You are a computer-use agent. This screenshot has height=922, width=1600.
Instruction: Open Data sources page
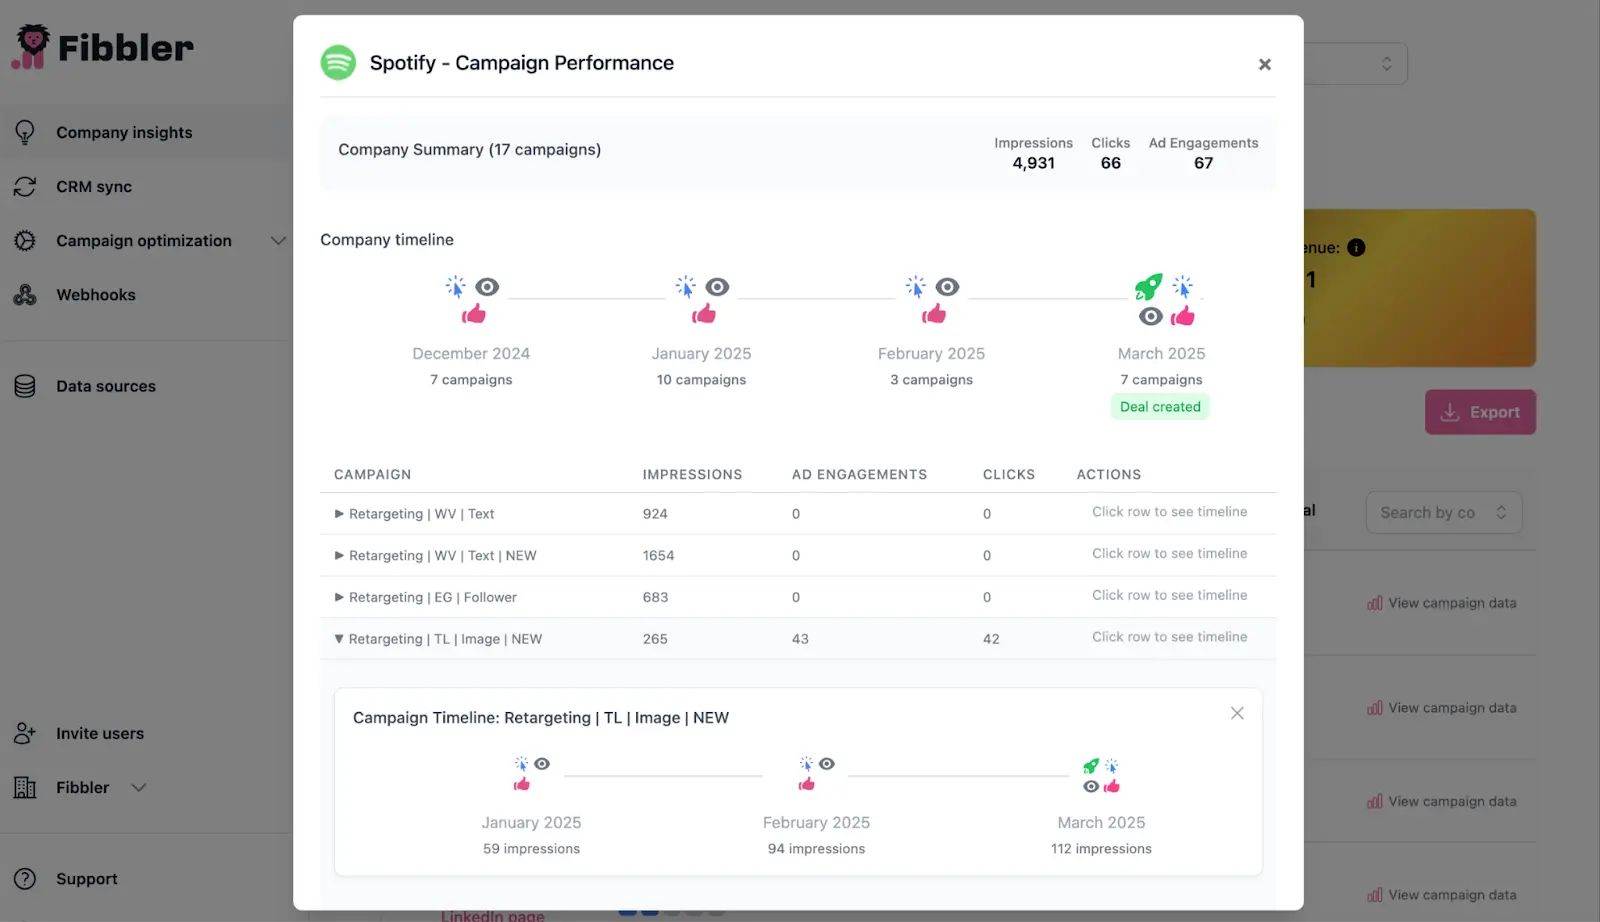coord(105,386)
